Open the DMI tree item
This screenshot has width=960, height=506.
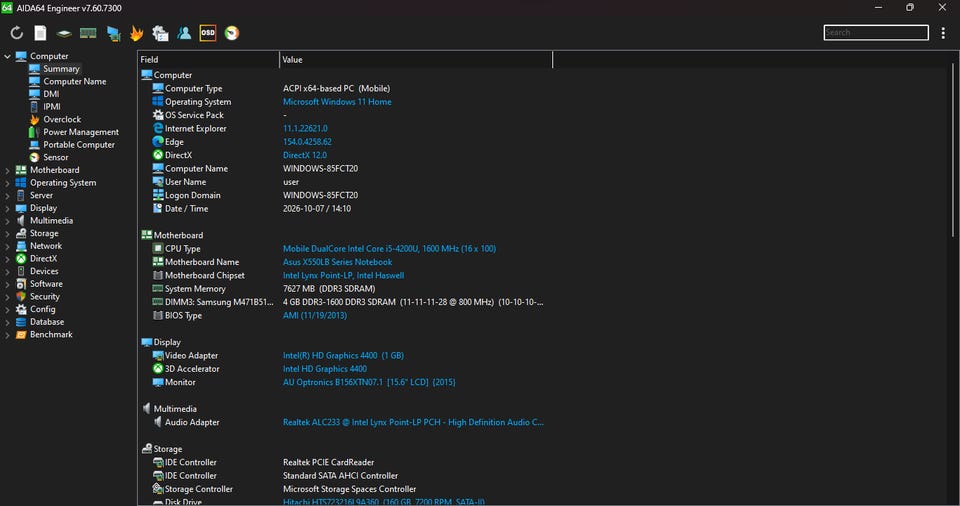pos(51,94)
